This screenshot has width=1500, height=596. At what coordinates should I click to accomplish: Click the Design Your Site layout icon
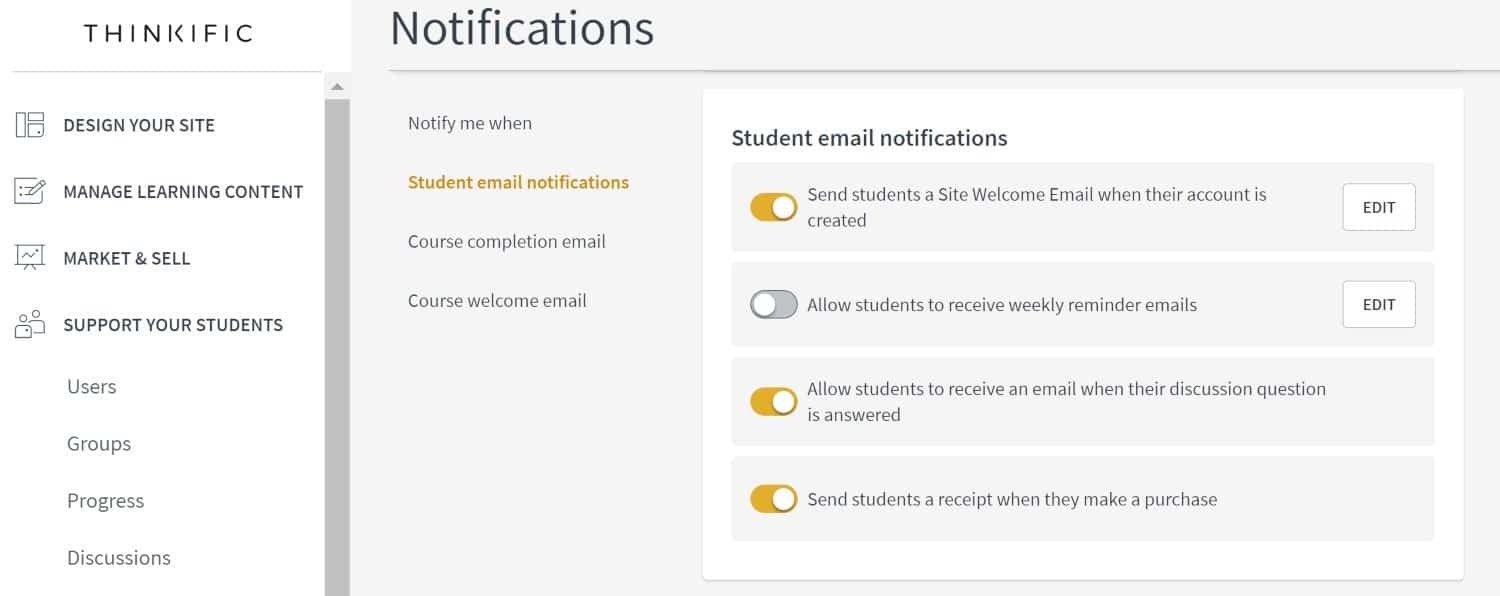coord(29,125)
